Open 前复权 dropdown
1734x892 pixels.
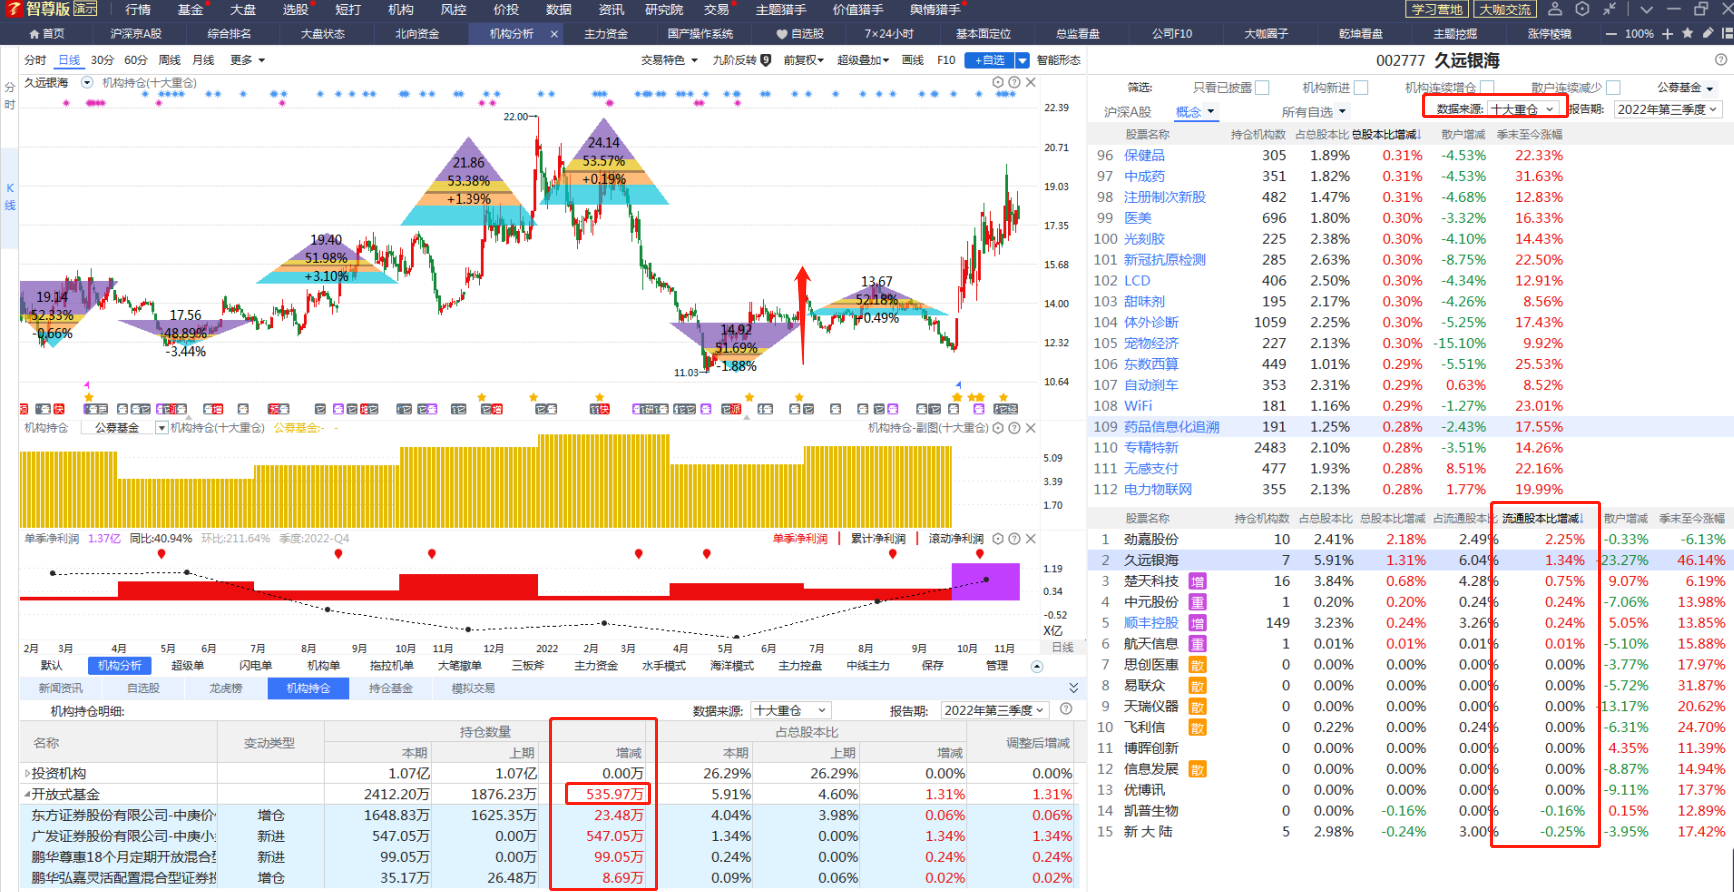coord(804,60)
